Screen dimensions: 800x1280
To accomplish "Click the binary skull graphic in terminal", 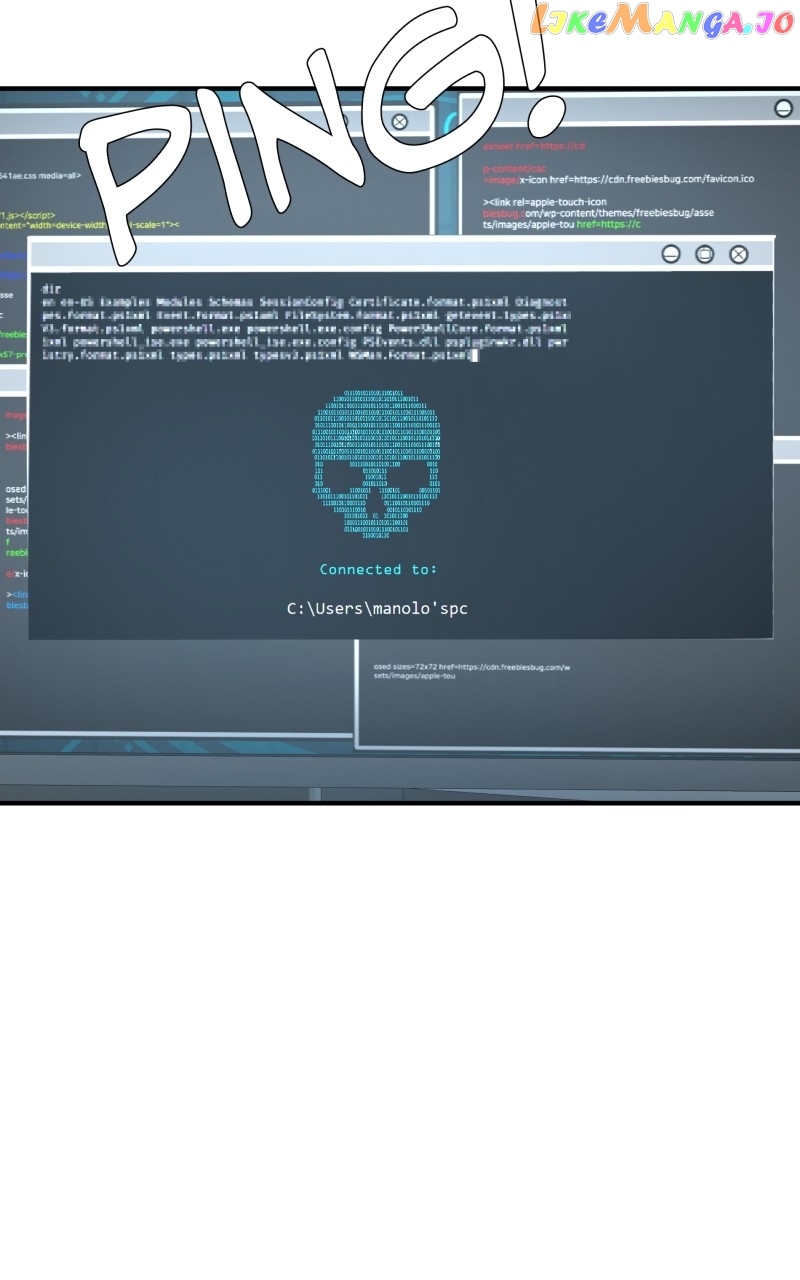I will coord(376,466).
